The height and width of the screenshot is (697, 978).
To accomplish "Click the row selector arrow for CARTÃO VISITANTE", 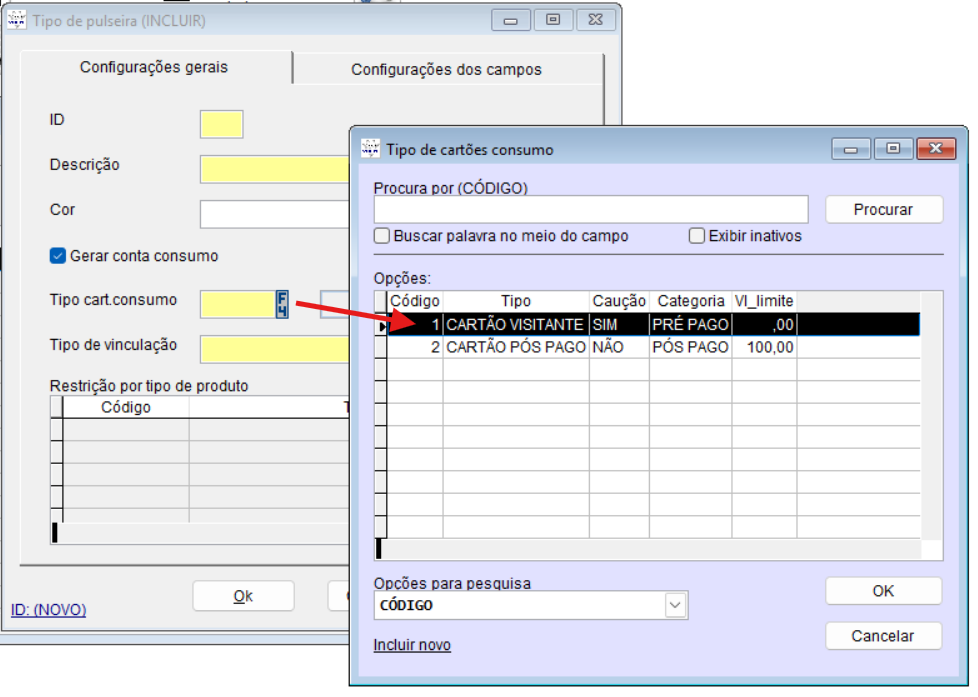I will (380, 325).
